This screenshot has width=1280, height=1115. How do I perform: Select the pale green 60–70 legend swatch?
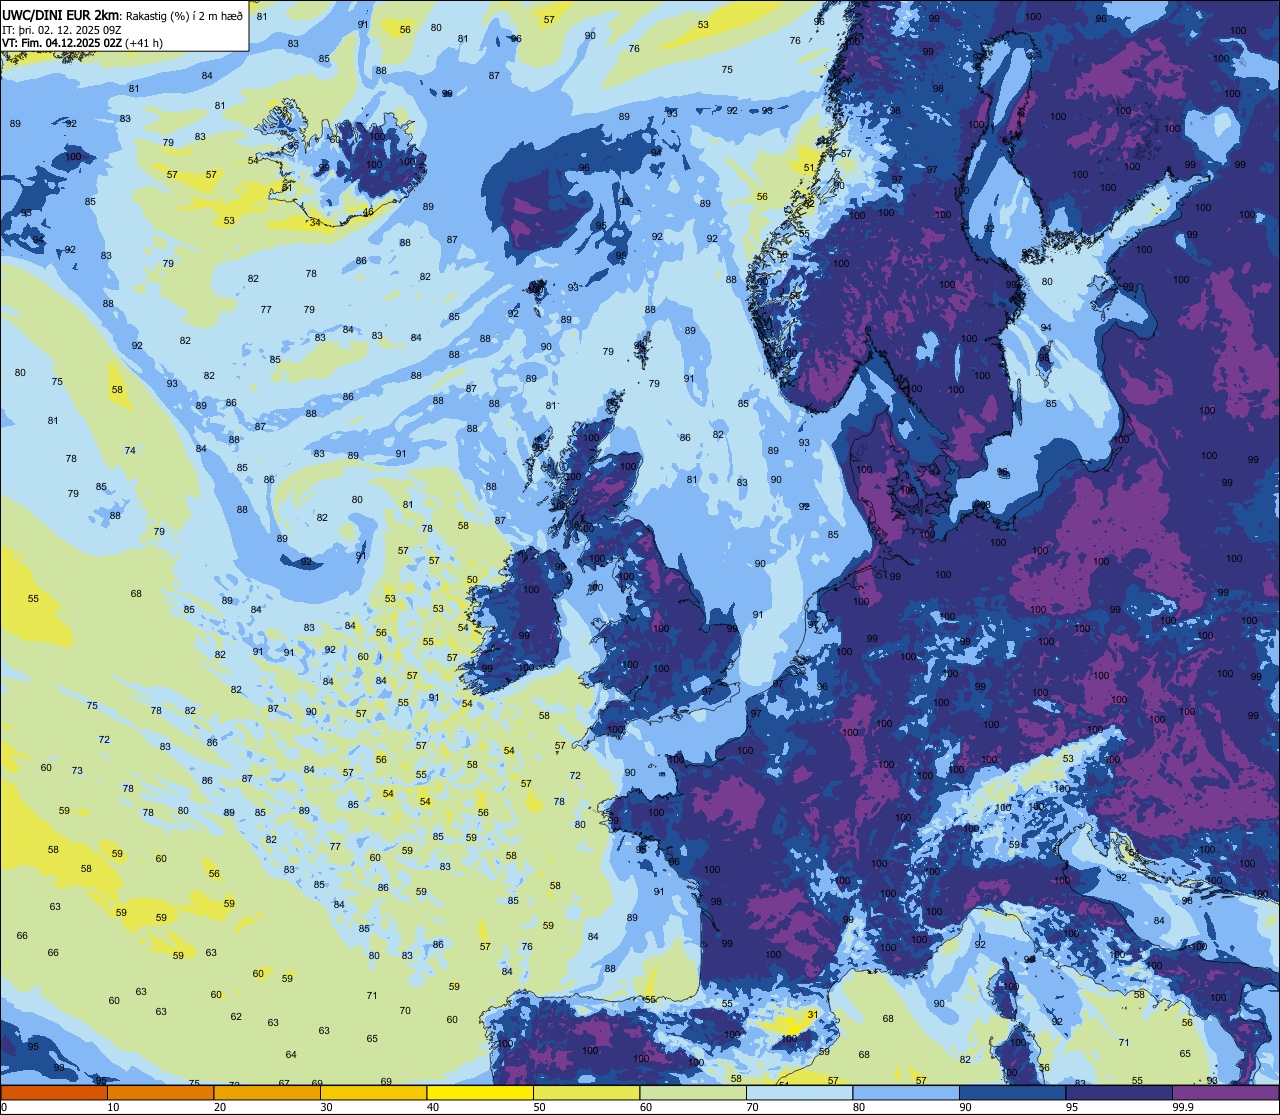(x=693, y=1093)
